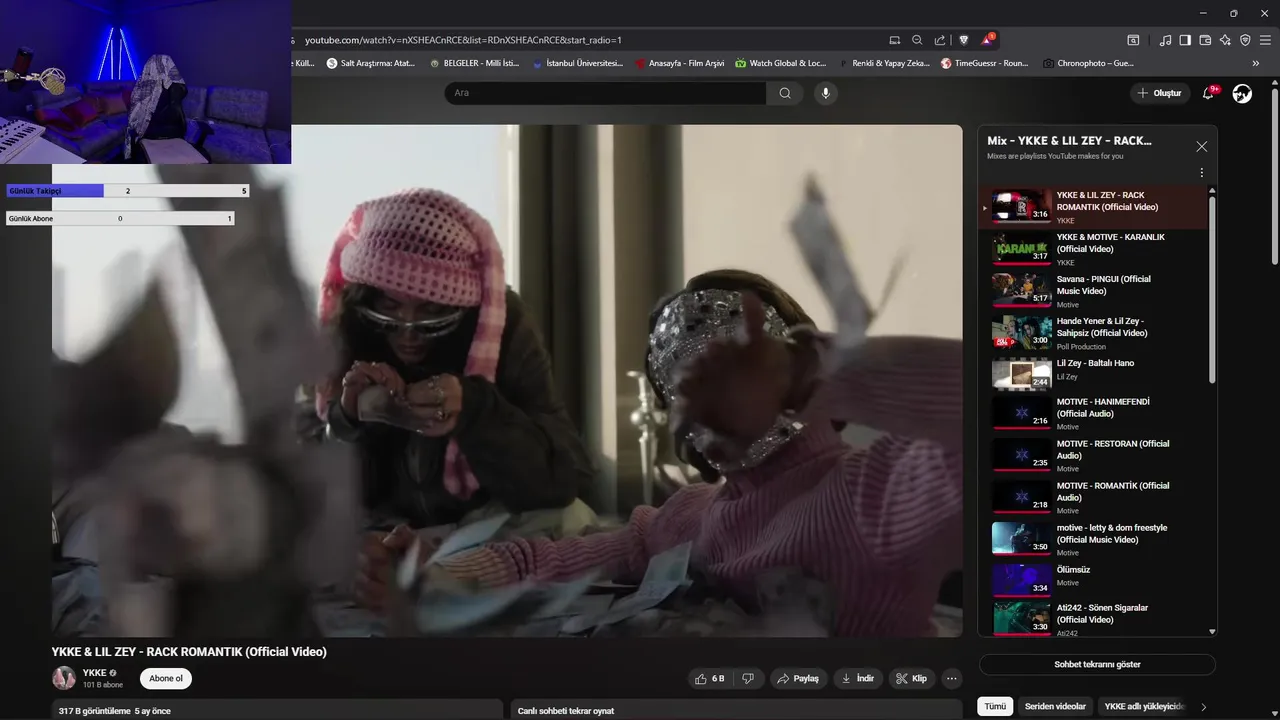Open the Chronophoto bookmark
This screenshot has width=1280, height=720.
point(1088,63)
